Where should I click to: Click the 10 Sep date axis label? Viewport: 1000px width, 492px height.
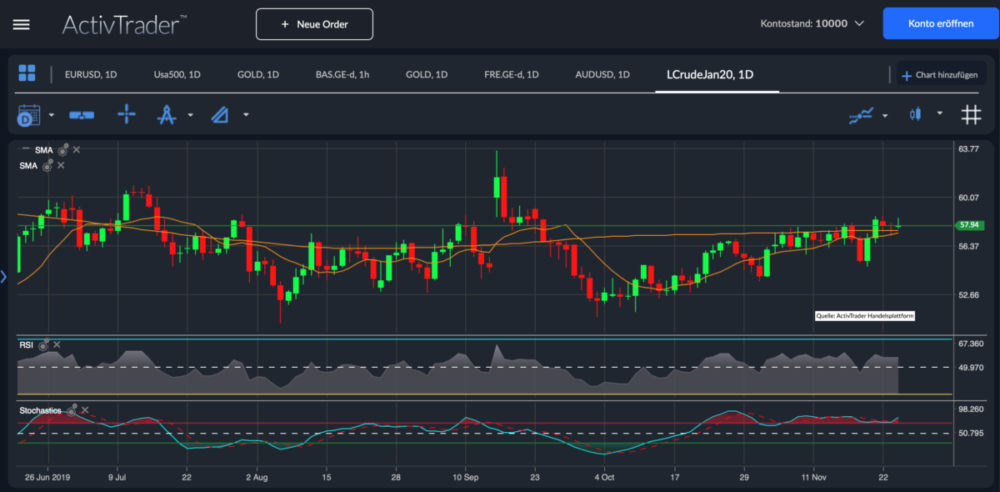pyautogui.click(x=466, y=477)
